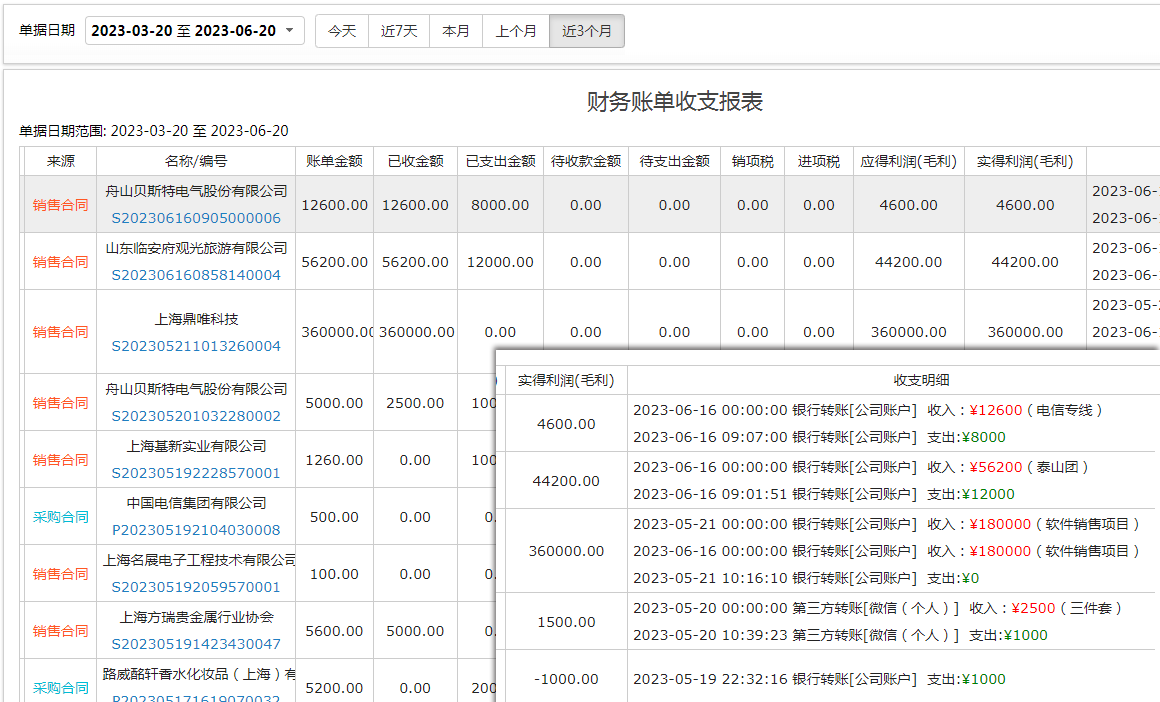The height and width of the screenshot is (702, 1160).
Task: Click the 来源 column header
Action: coord(61,161)
